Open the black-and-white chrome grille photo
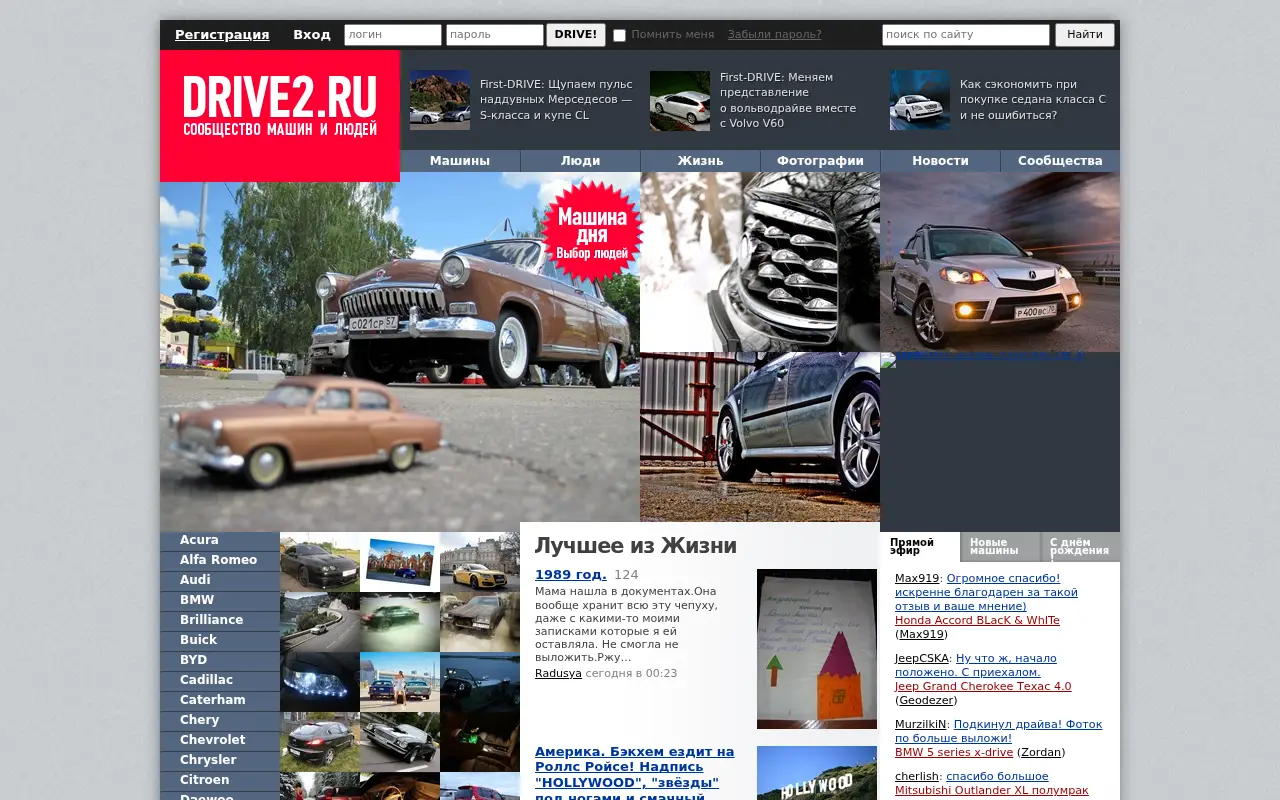The height and width of the screenshot is (800, 1280). click(760, 262)
